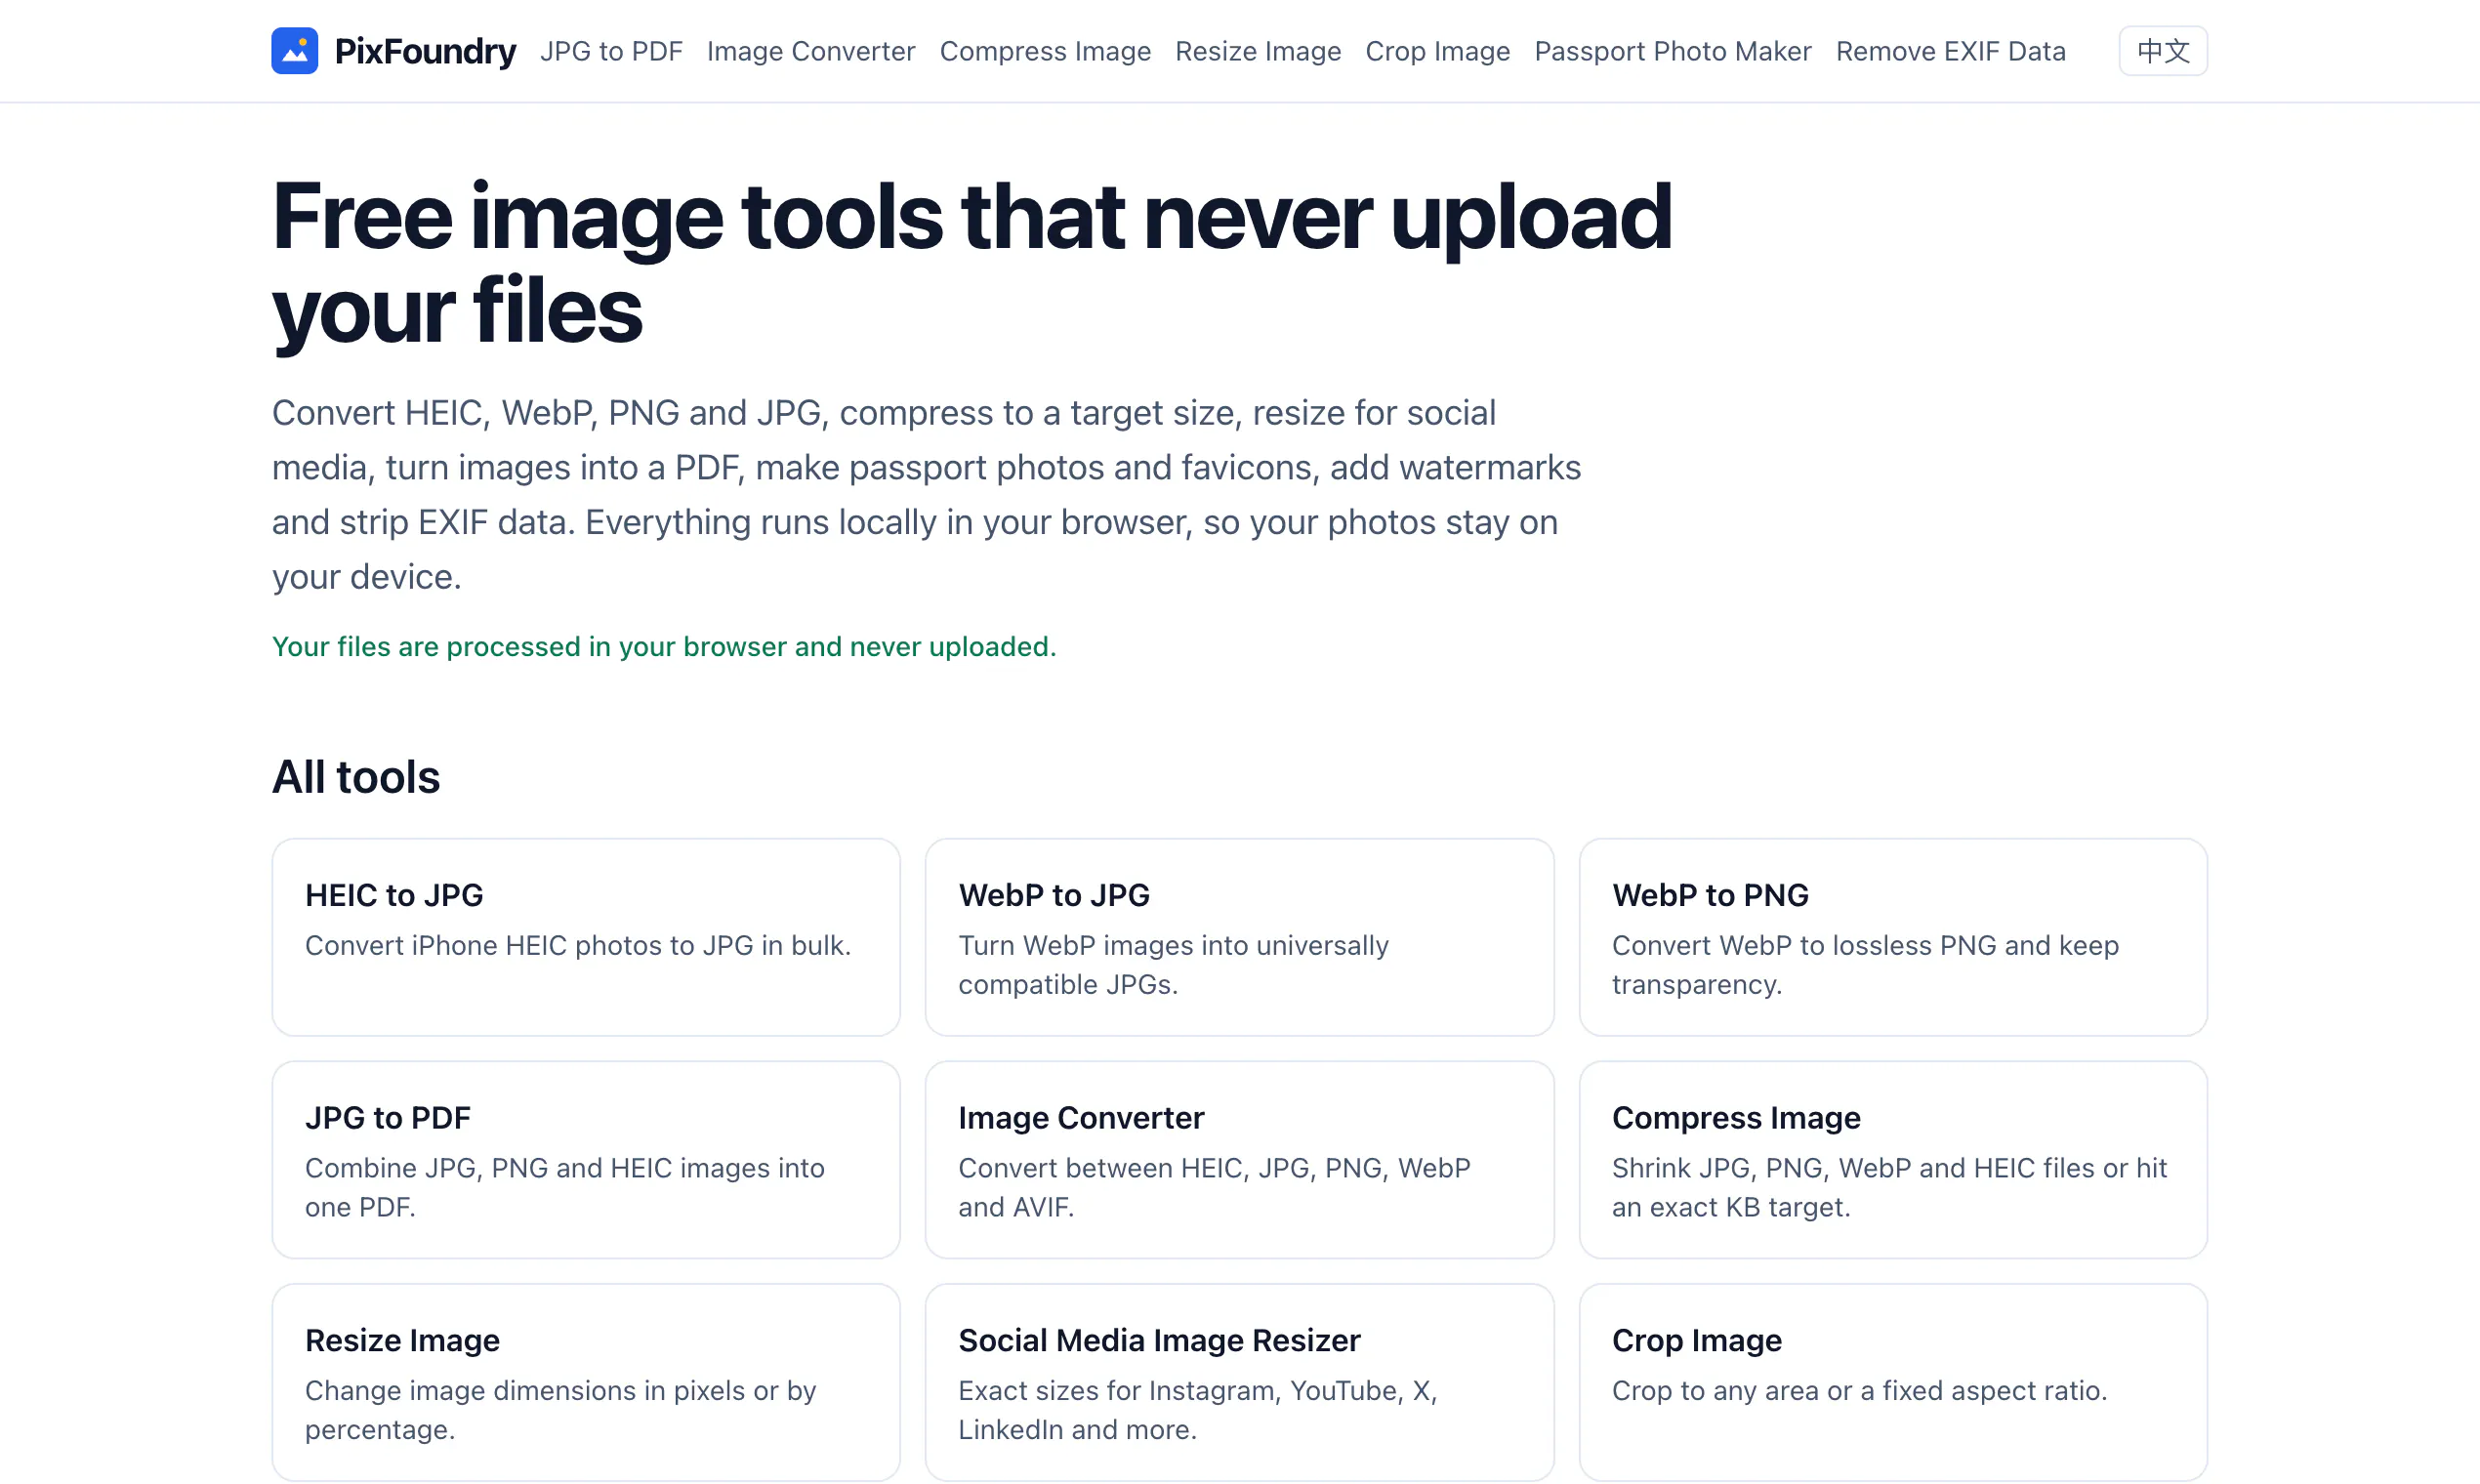This screenshot has width=2480, height=1484.
Task: Go to Image Converter in the top nav
Action: coord(811,51)
